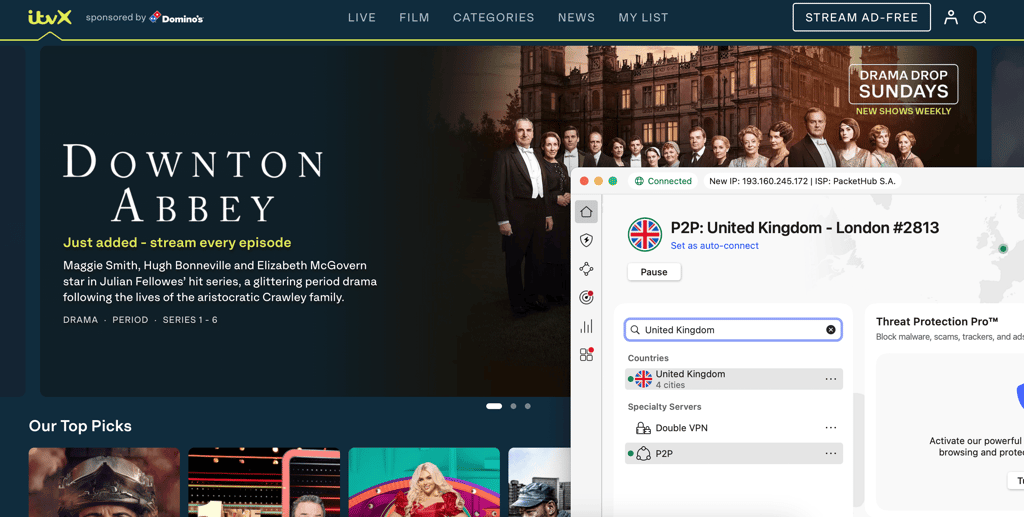This screenshot has width=1024, height=517.
Task: Open MY LIST
Action: 643,18
